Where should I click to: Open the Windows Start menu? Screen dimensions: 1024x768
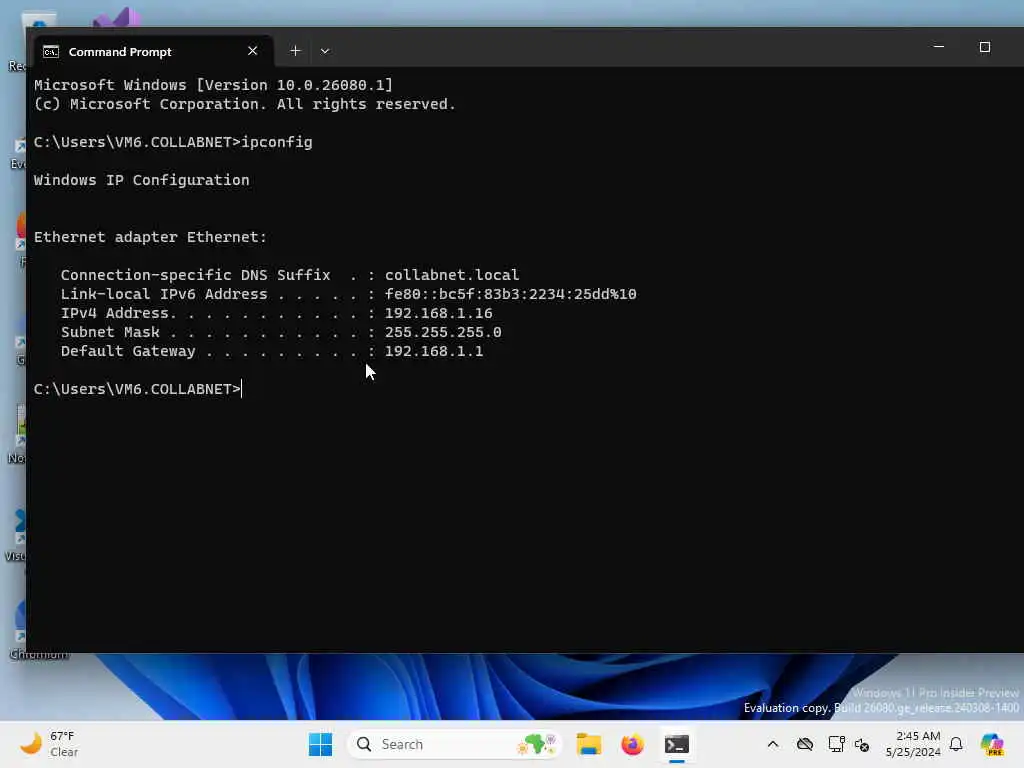[320, 744]
